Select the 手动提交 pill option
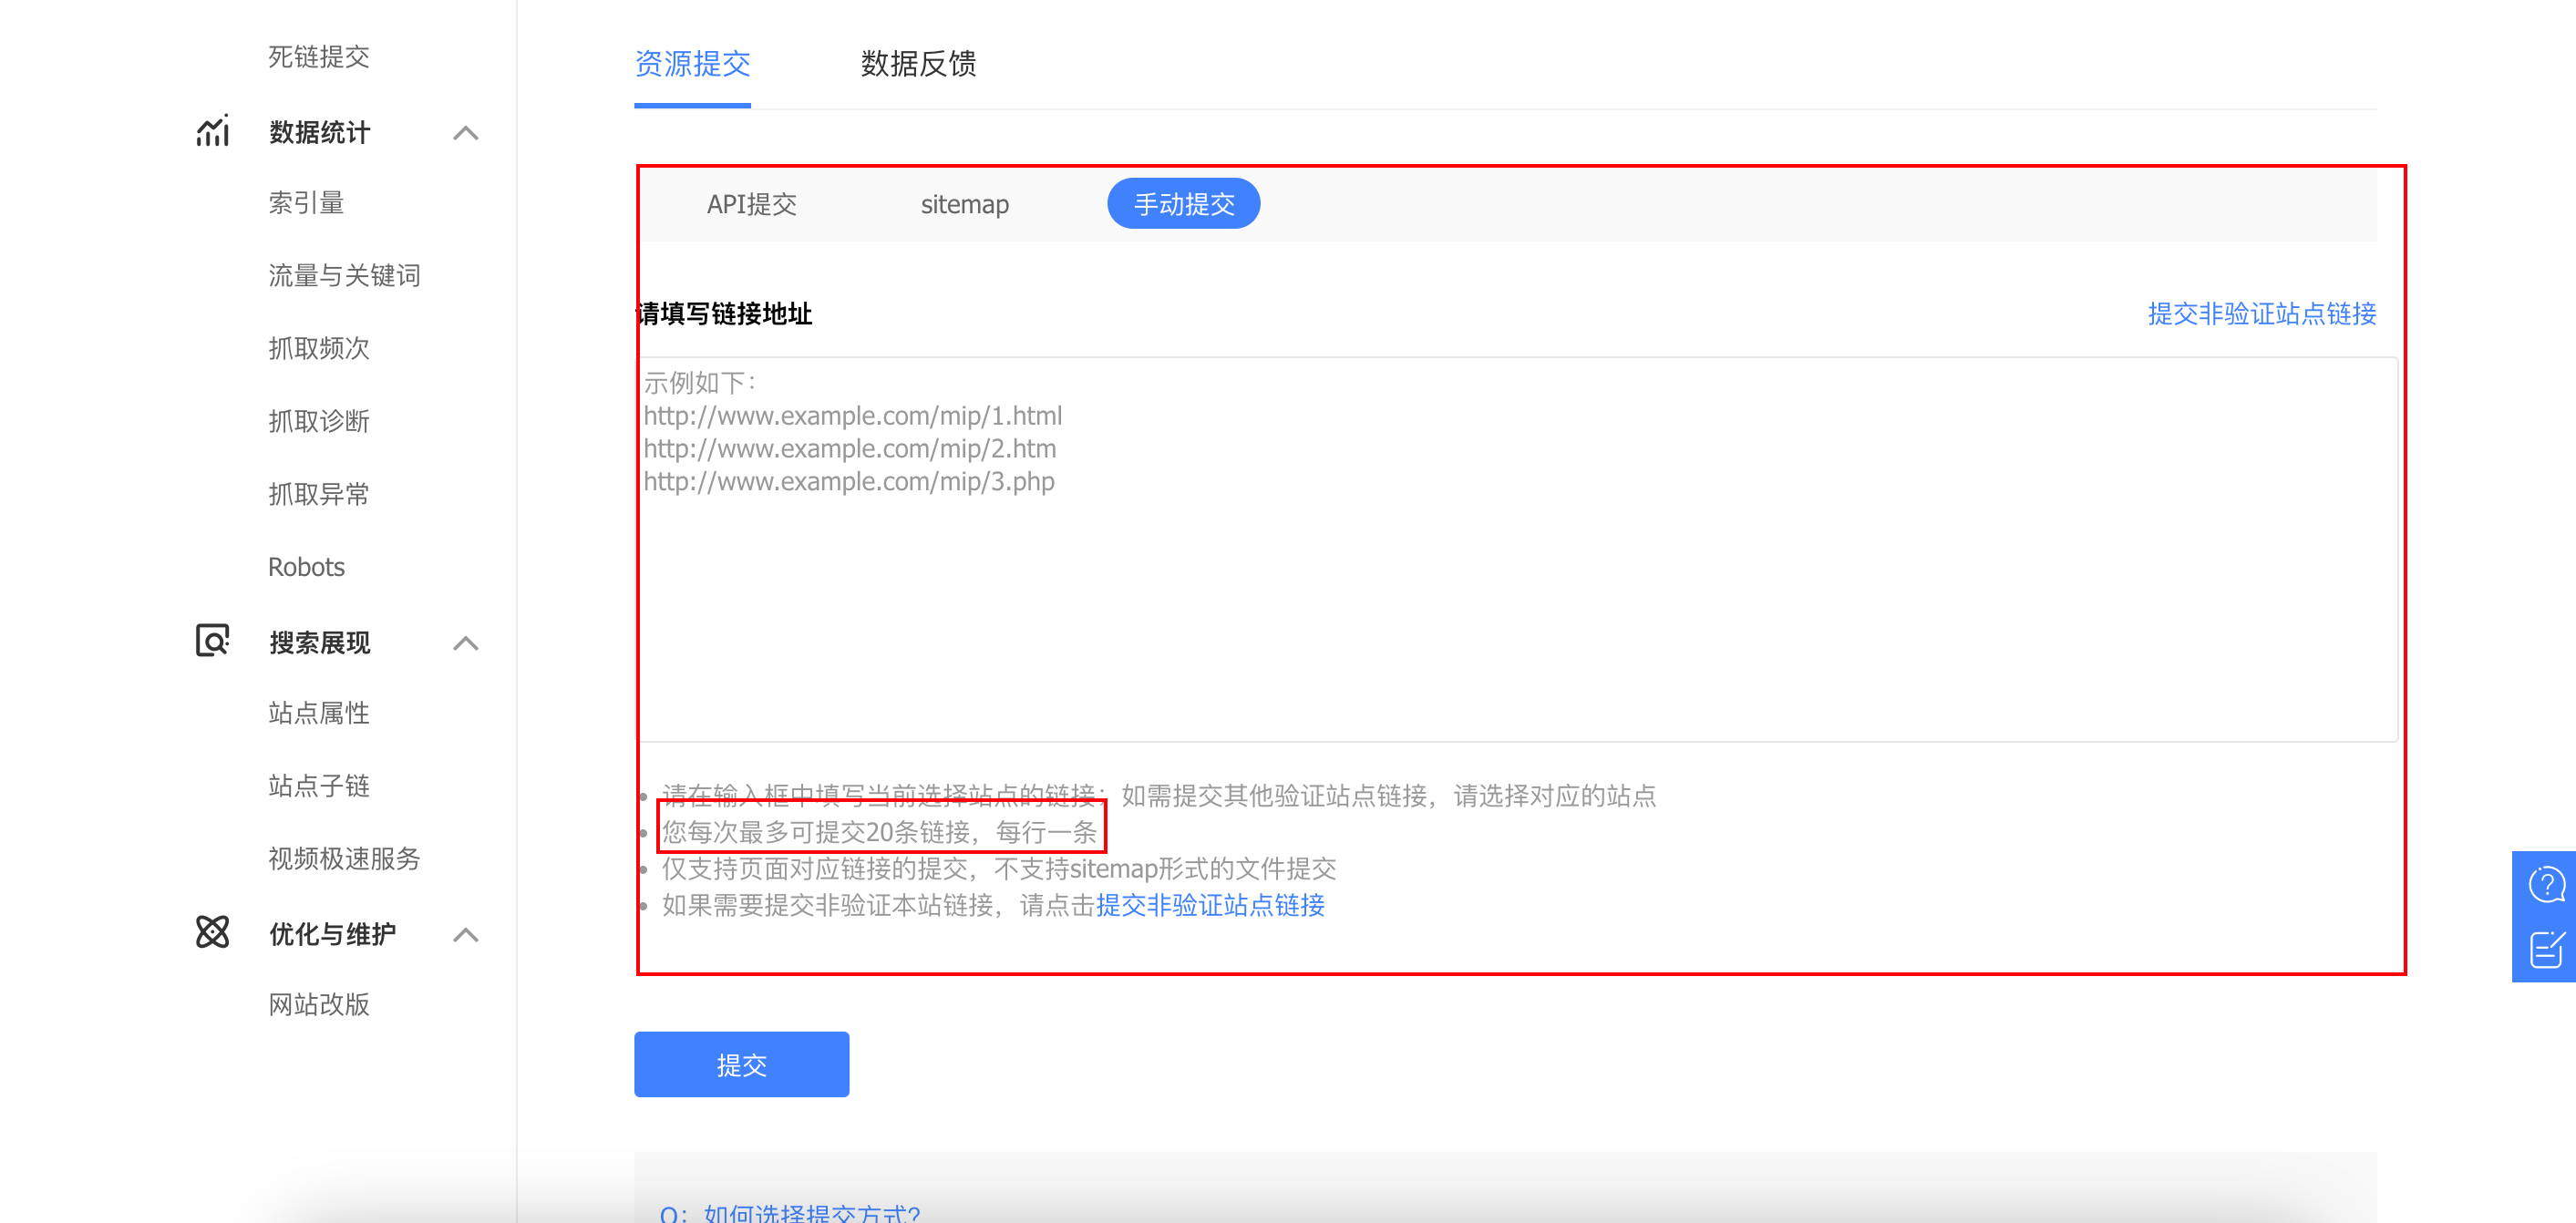The height and width of the screenshot is (1223, 2576). pos(1183,204)
